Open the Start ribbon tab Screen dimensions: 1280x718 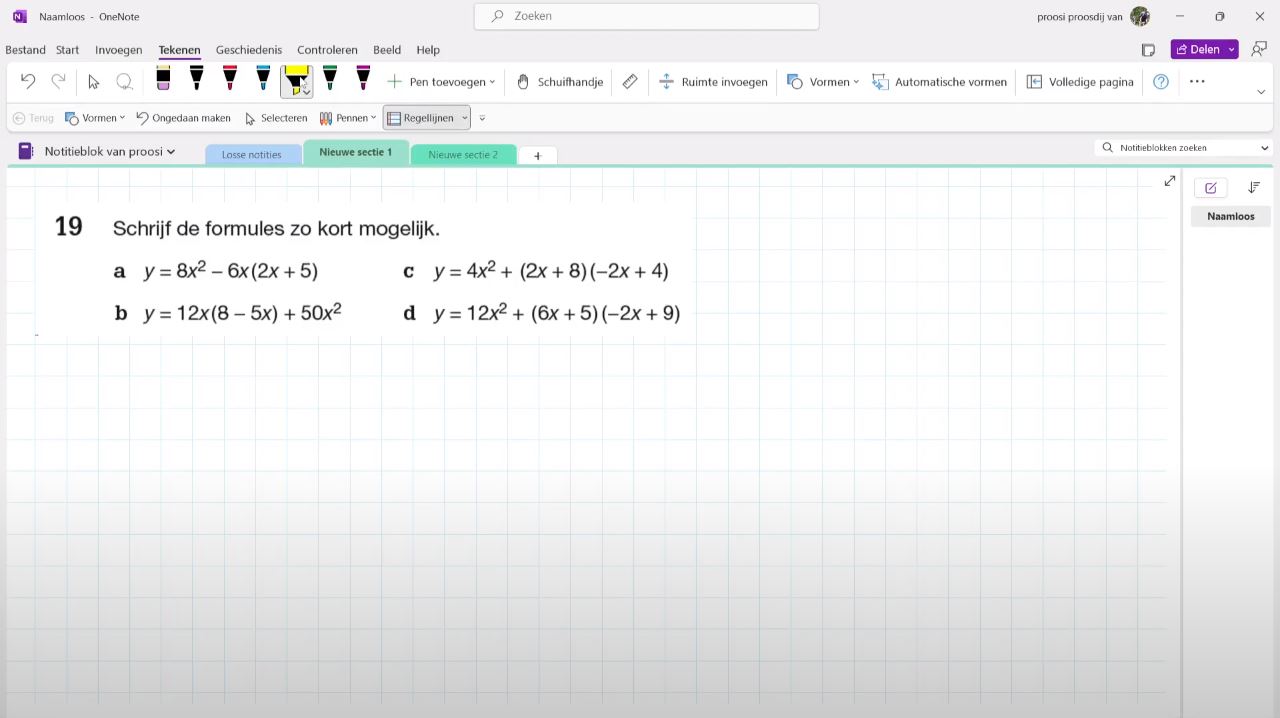(x=67, y=50)
